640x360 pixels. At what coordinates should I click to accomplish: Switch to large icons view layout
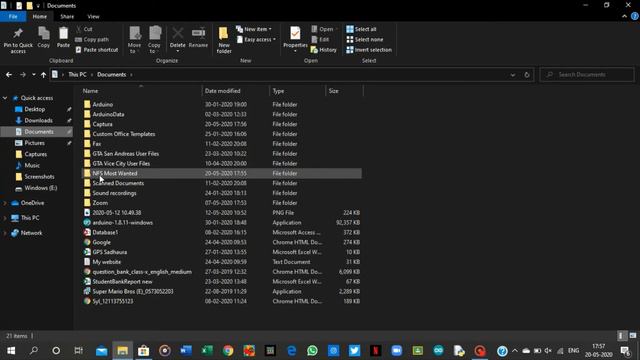633,336
